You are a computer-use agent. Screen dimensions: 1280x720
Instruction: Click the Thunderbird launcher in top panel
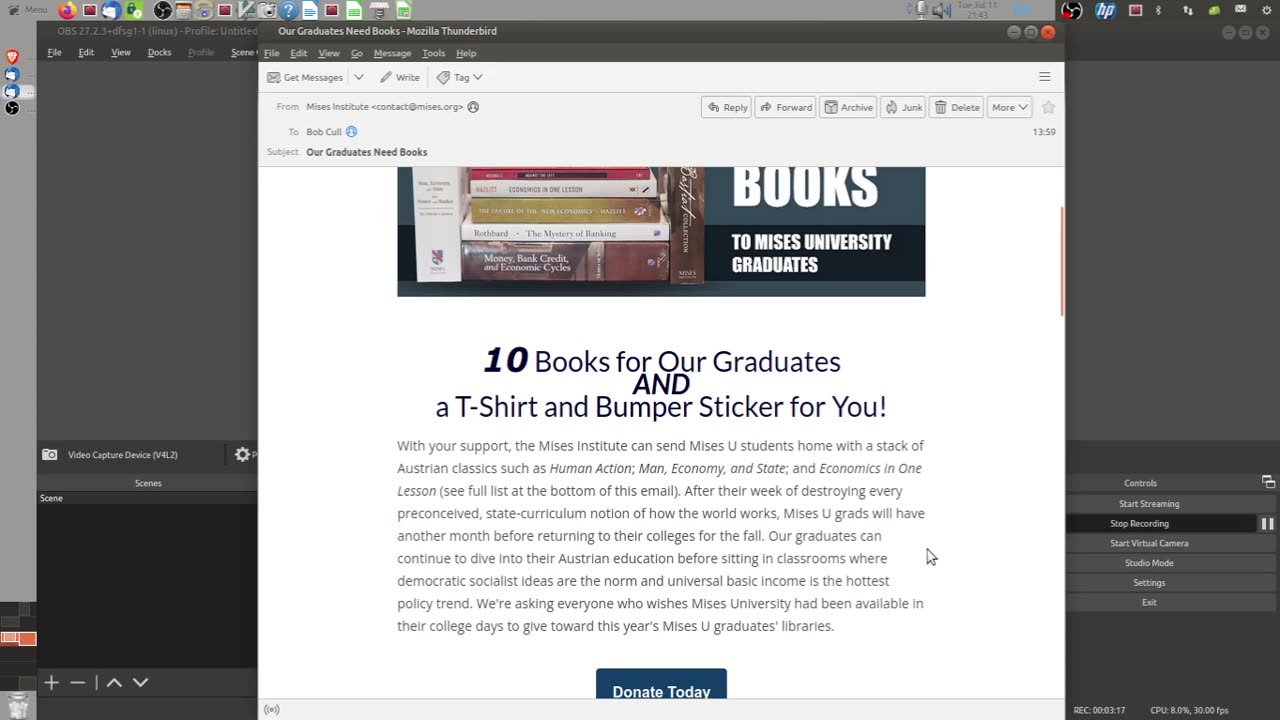pyautogui.click(x=111, y=11)
